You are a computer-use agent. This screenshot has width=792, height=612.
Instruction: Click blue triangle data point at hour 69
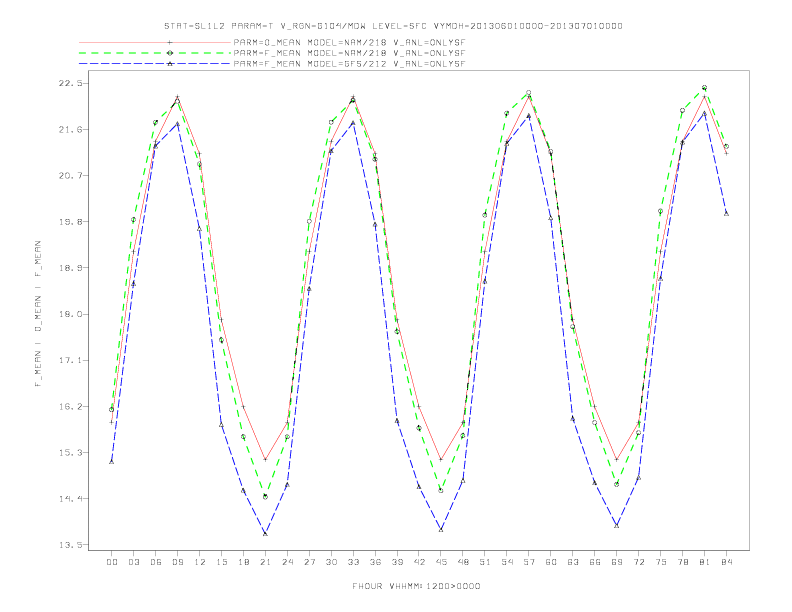pos(617,526)
